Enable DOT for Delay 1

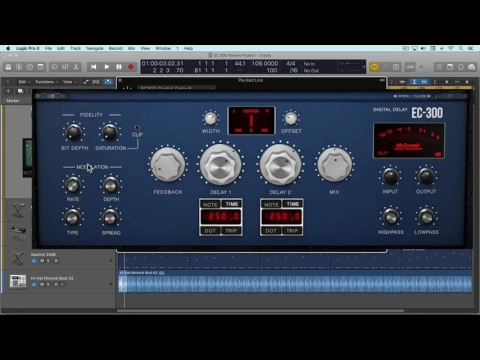coord(210,231)
